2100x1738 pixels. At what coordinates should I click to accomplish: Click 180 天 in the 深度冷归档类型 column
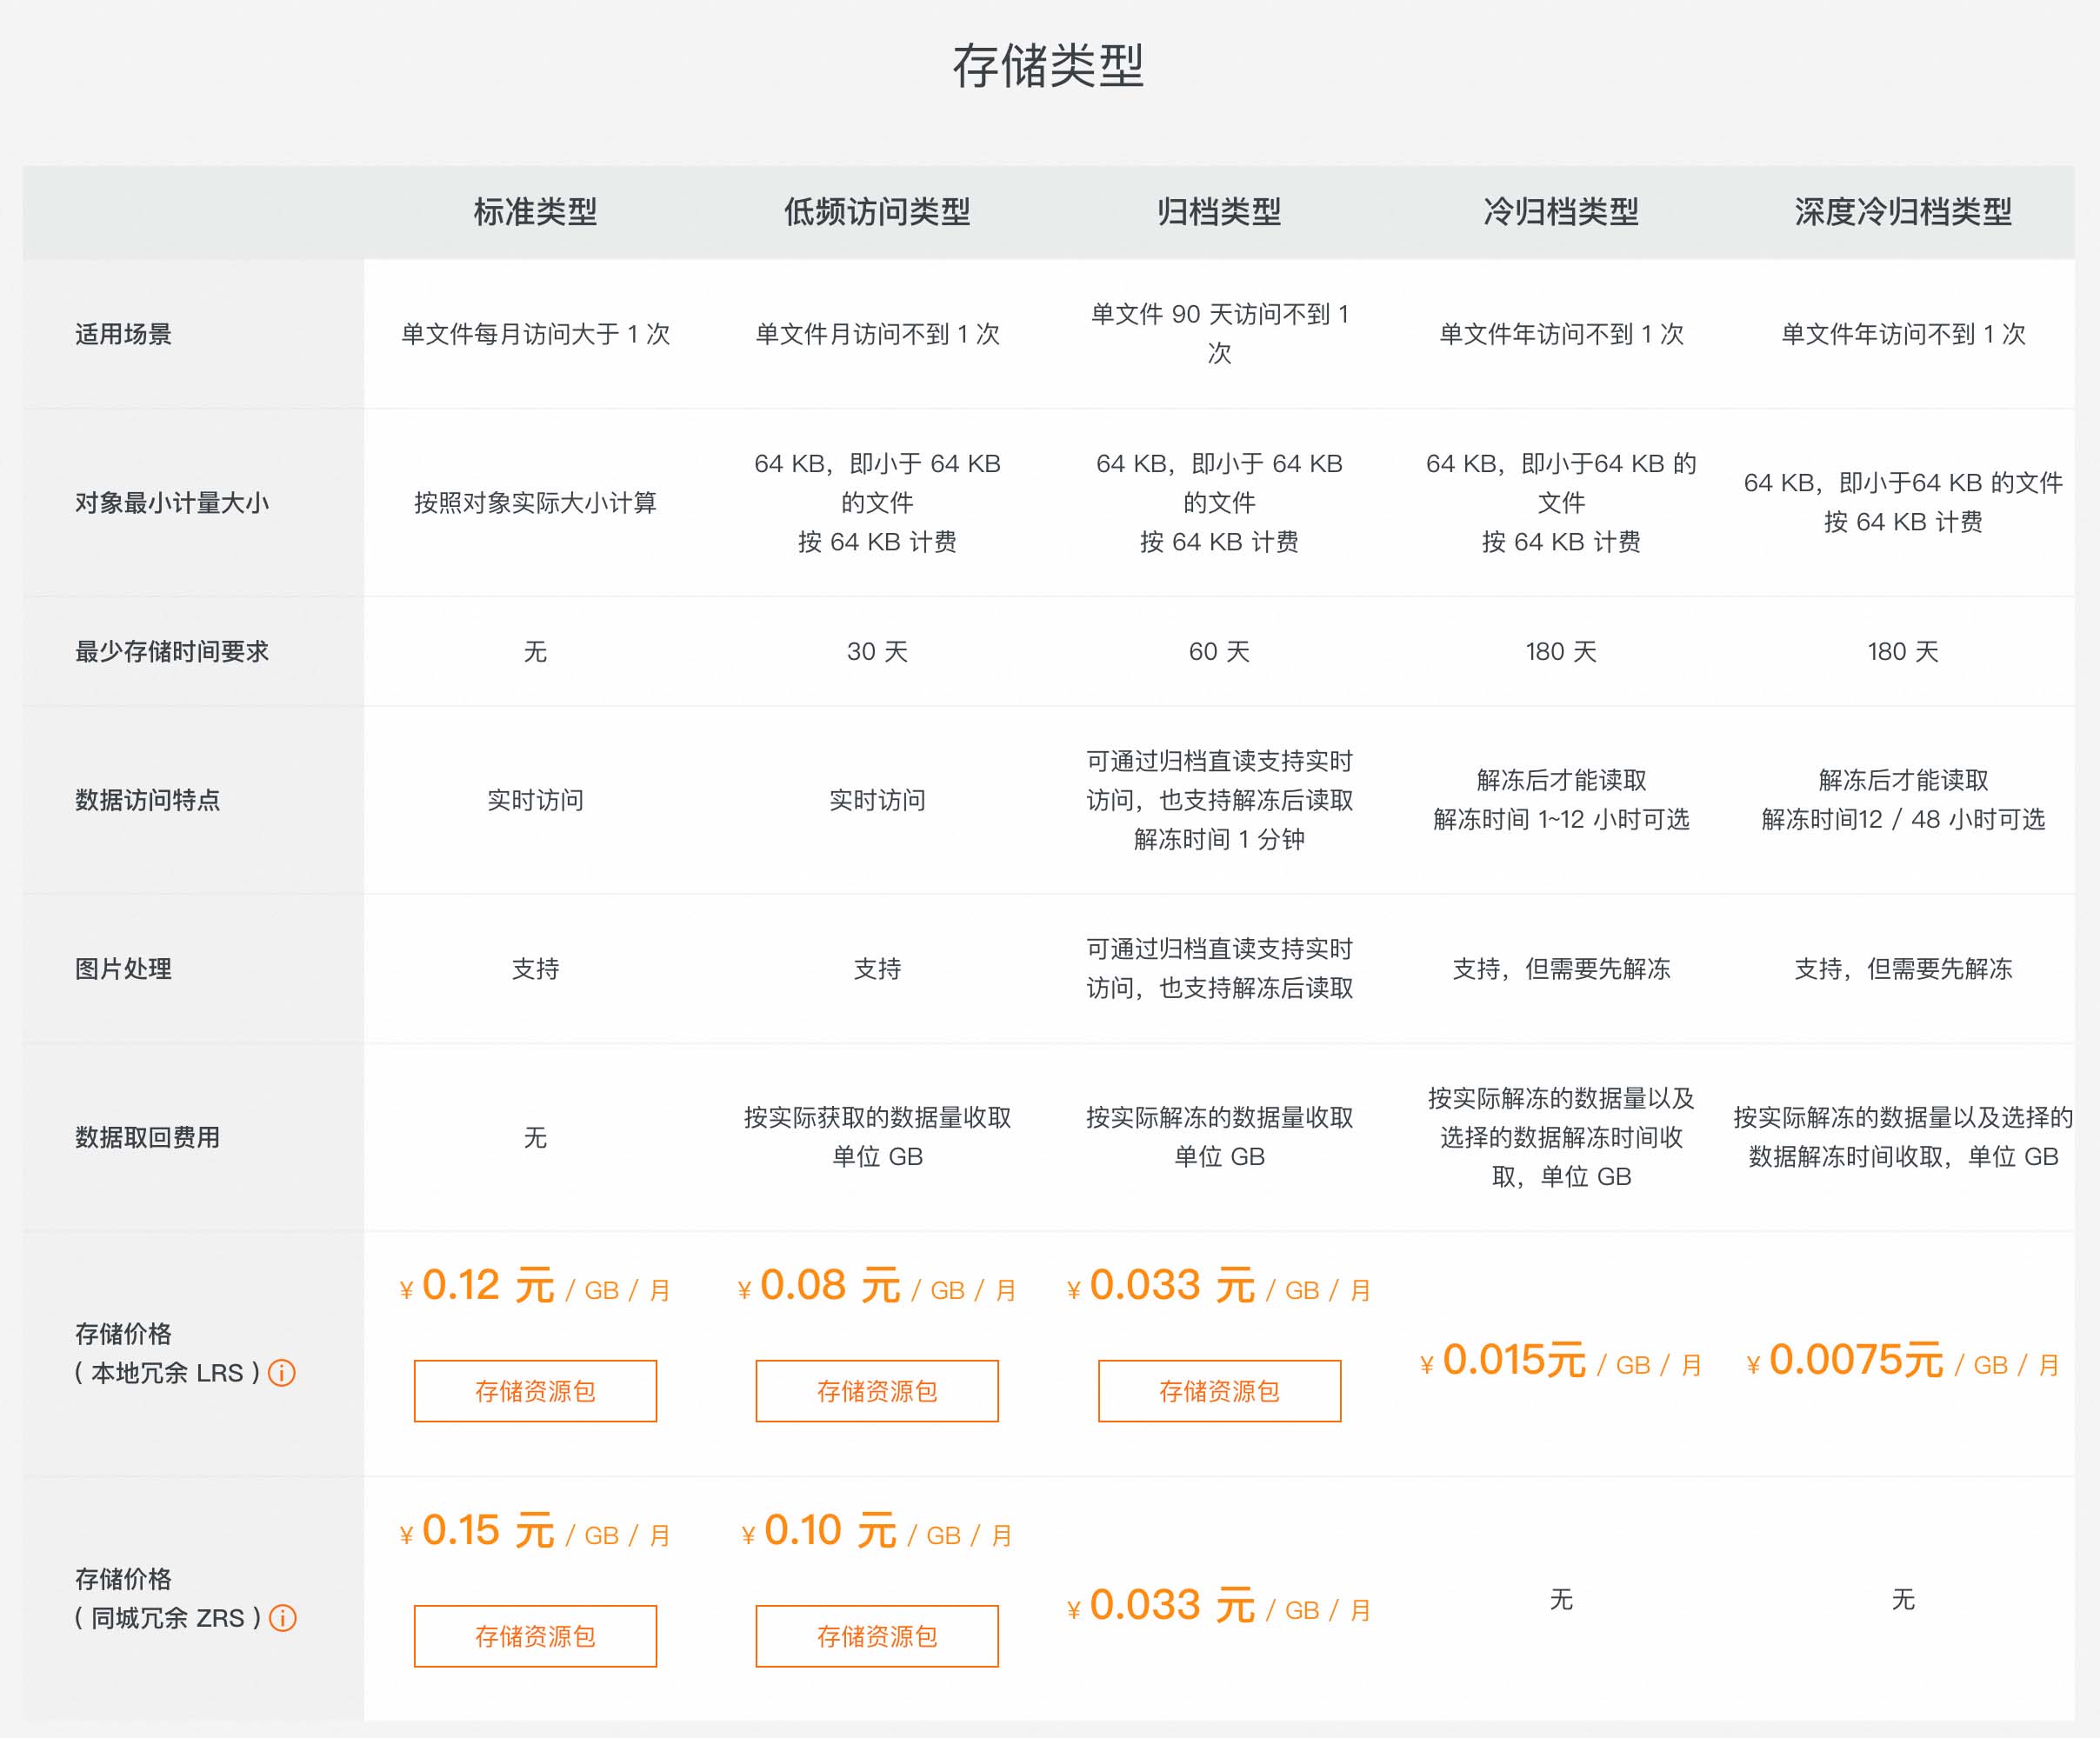pos(1903,652)
